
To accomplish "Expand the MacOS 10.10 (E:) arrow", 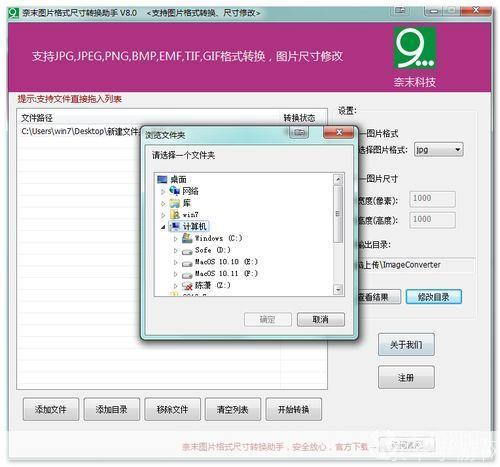I will 175,262.
